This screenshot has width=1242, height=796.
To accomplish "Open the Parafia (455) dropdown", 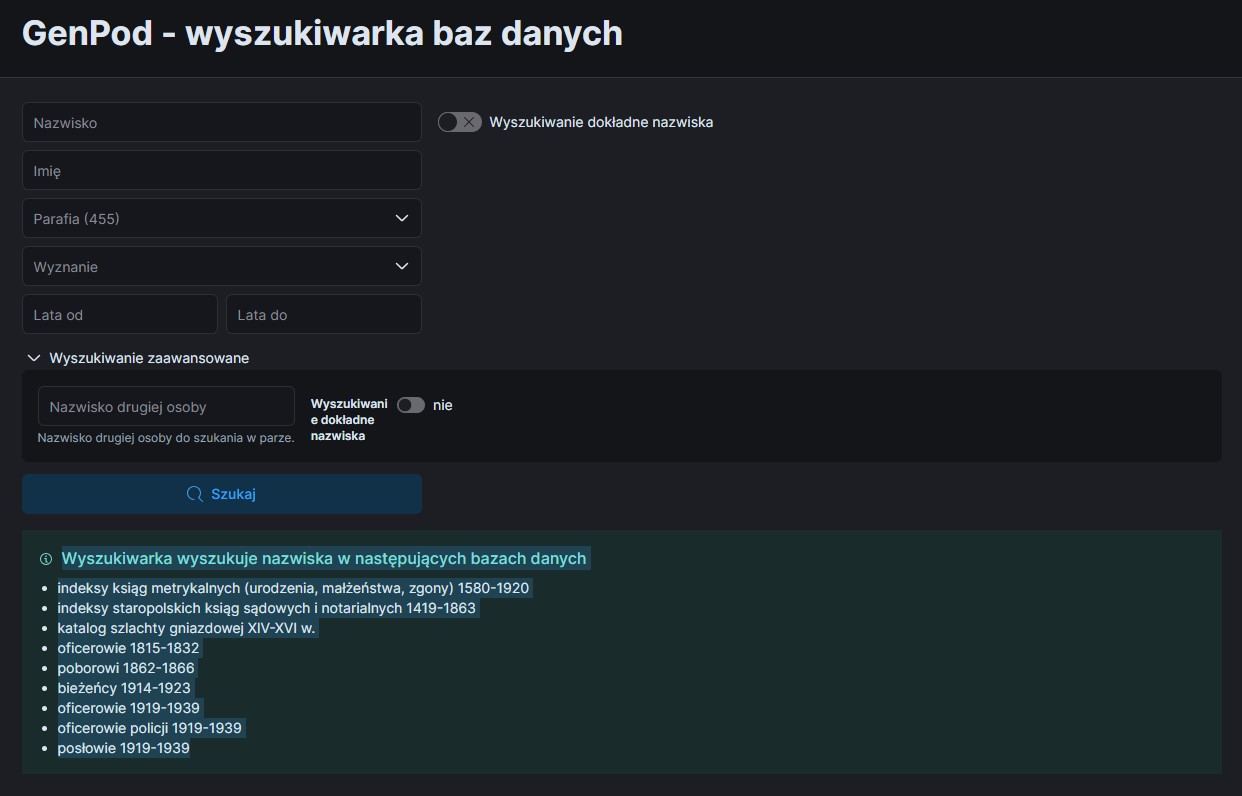I will [x=221, y=218].
